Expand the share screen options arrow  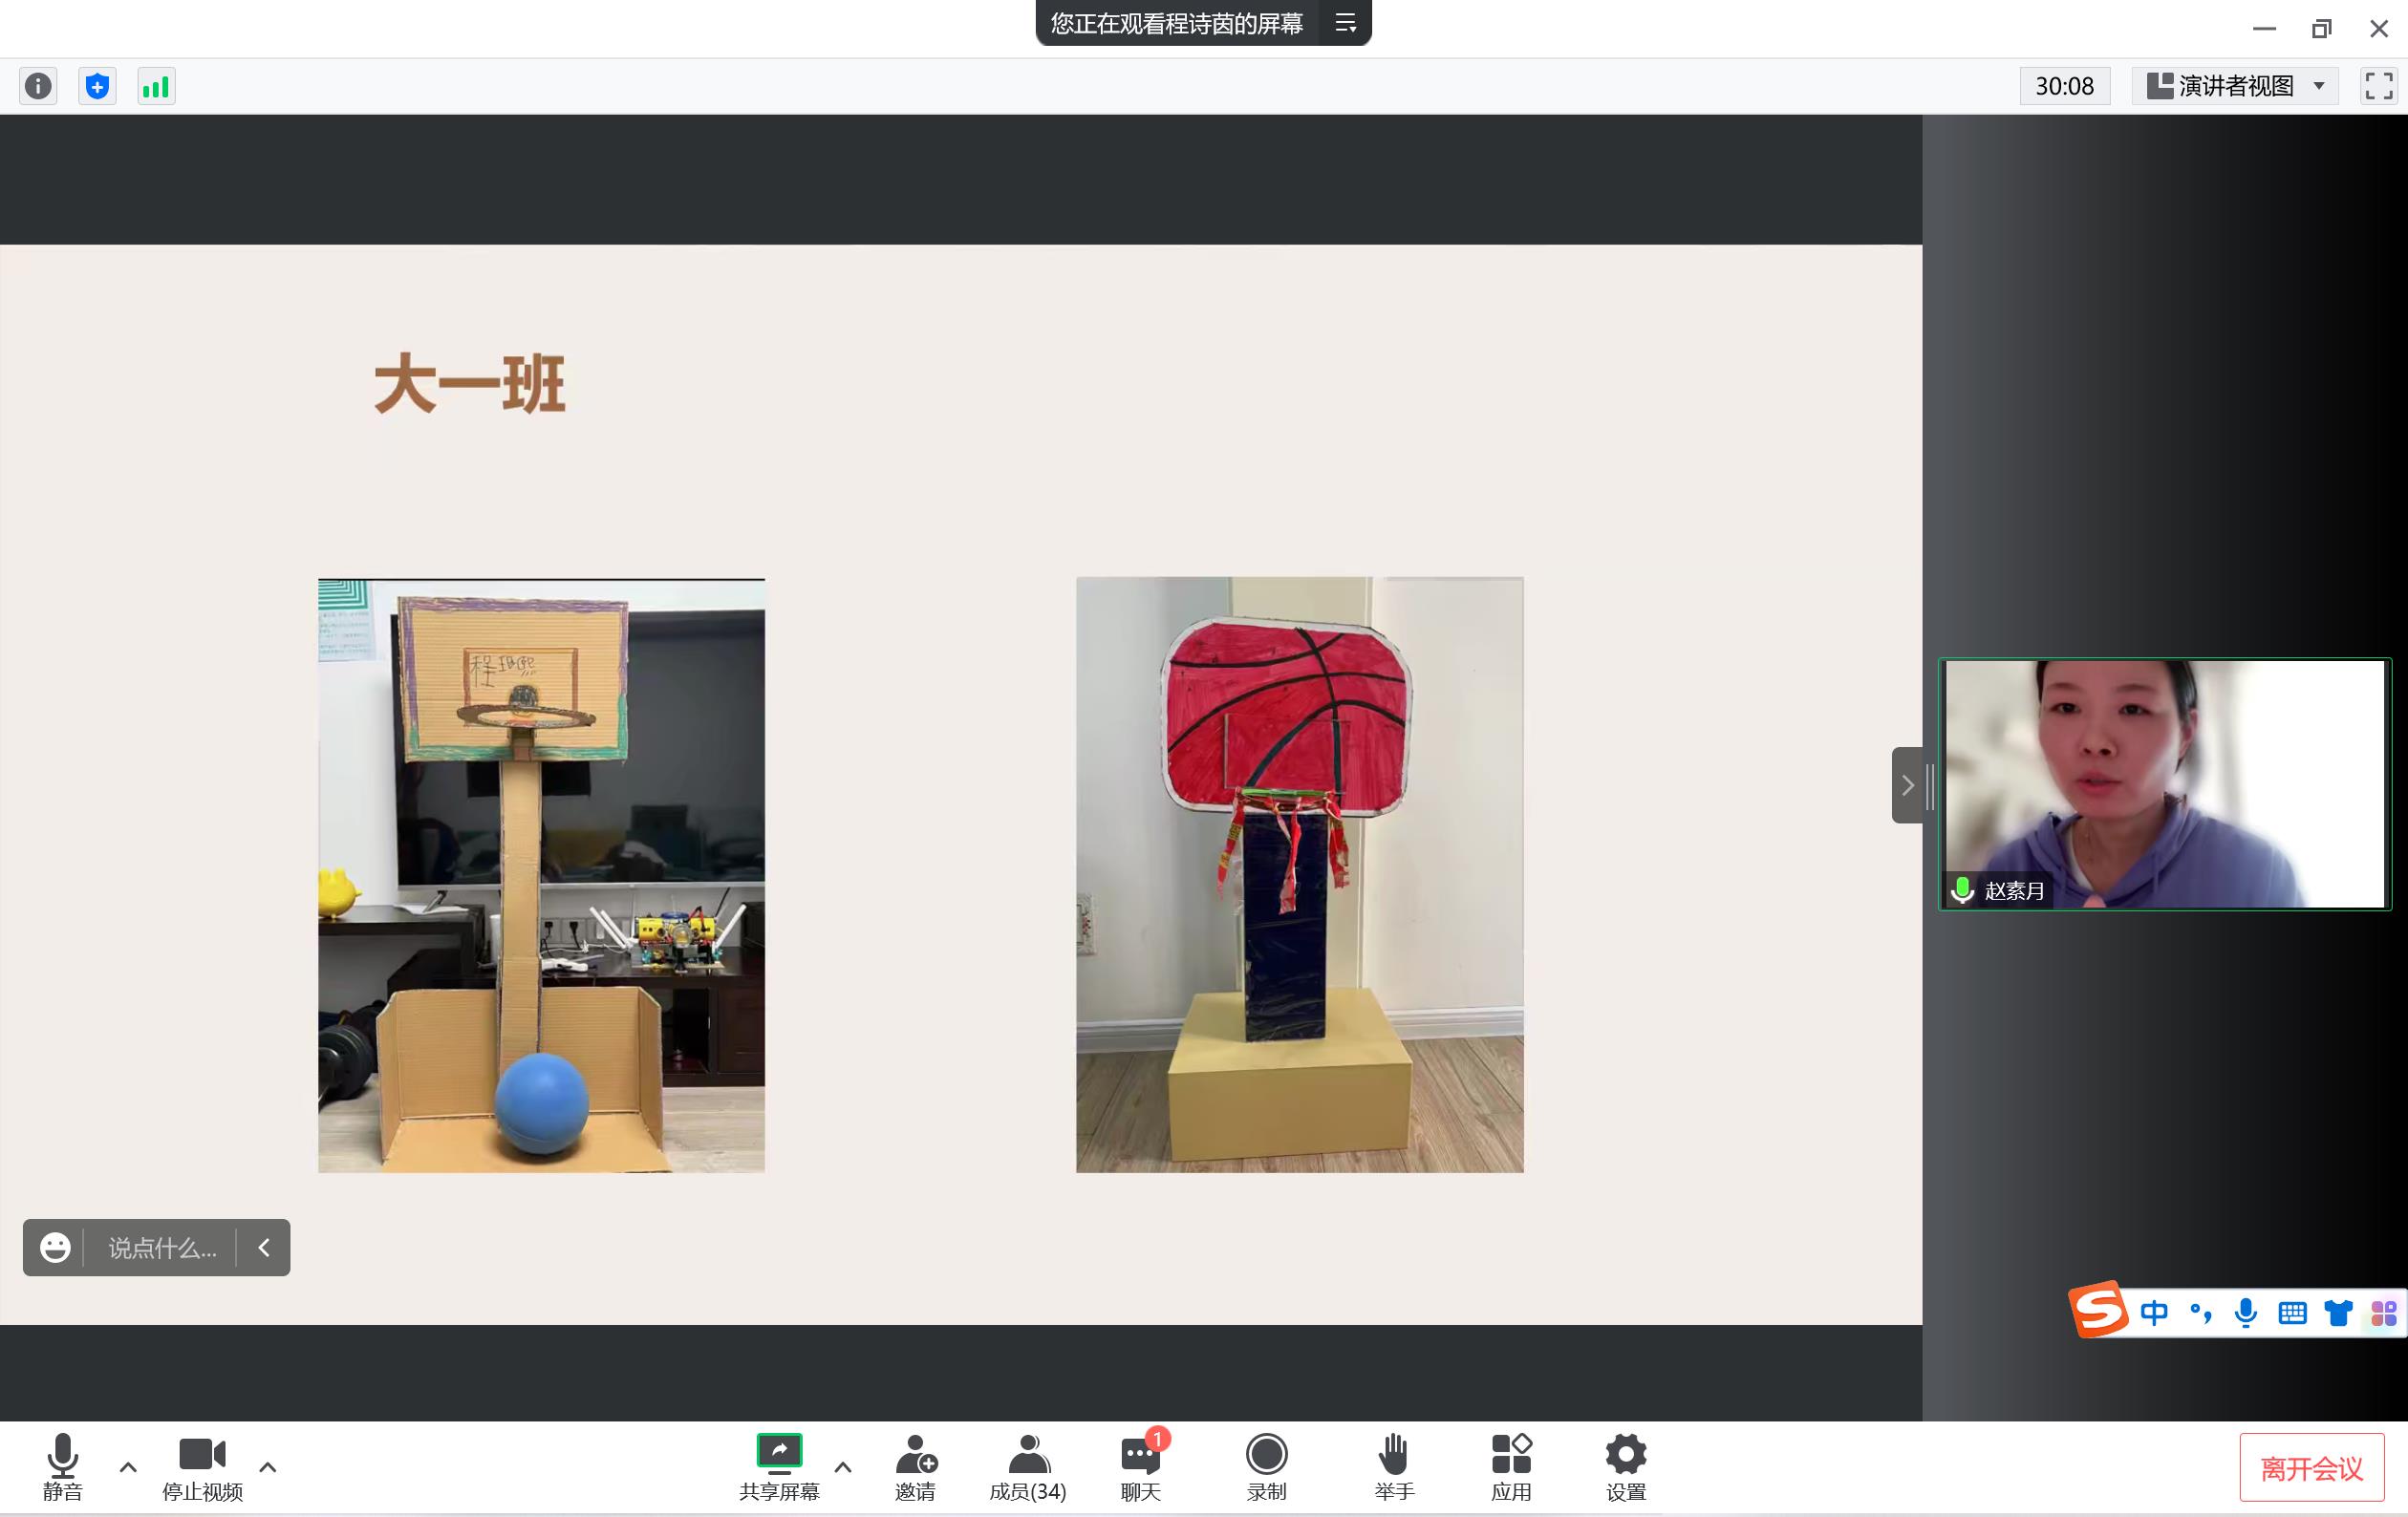(x=843, y=1467)
